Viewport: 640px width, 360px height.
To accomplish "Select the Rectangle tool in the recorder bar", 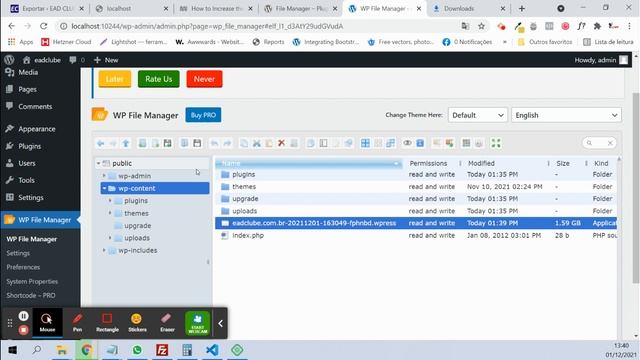I will coord(107,322).
